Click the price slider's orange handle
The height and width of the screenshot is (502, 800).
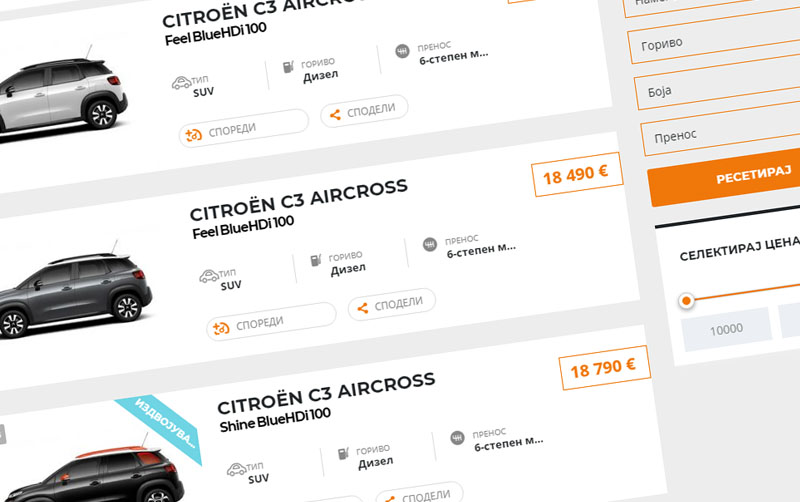pyautogui.click(x=686, y=301)
